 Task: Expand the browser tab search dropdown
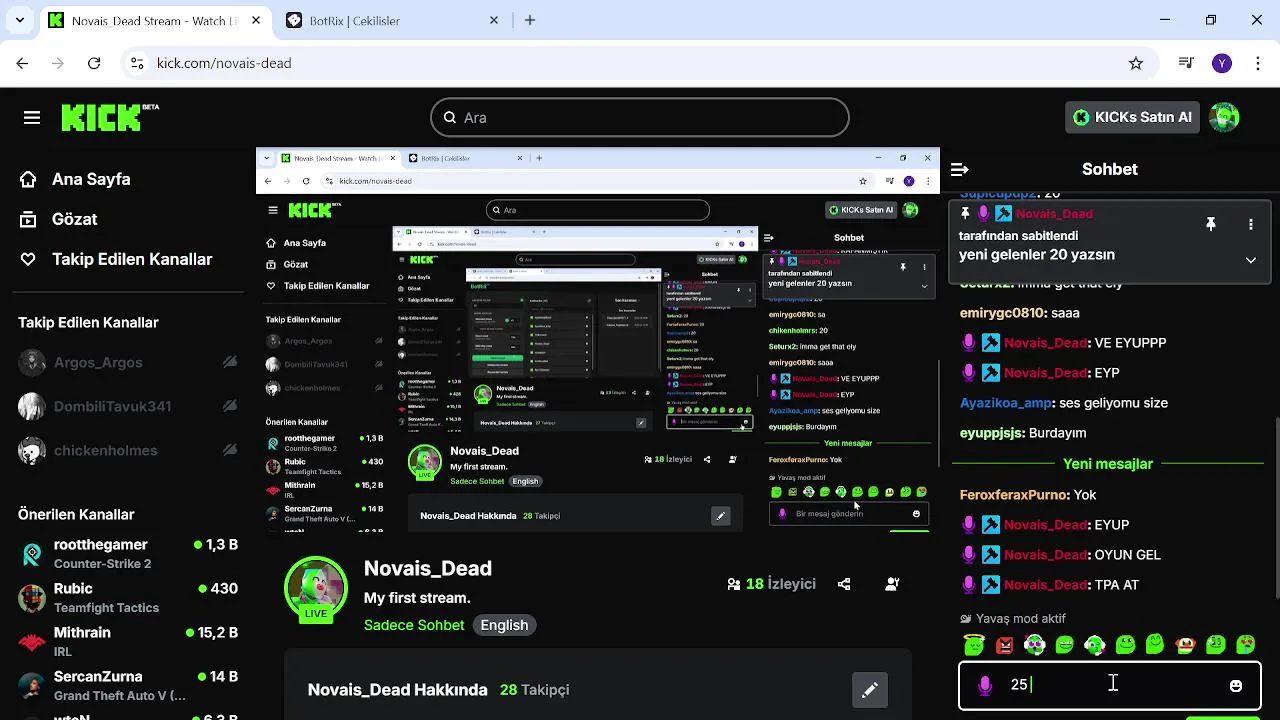tap(22, 20)
